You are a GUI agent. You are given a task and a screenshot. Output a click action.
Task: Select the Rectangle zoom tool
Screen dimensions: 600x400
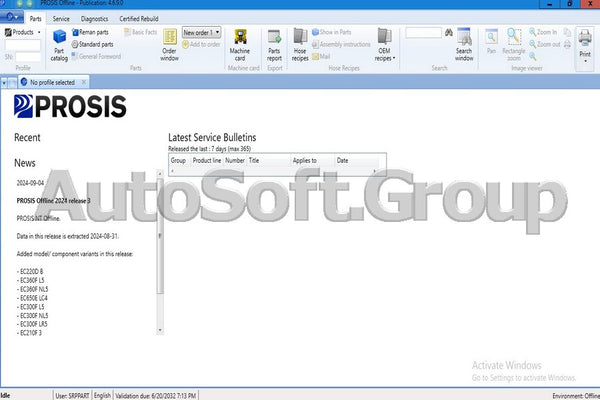coord(514,45)
